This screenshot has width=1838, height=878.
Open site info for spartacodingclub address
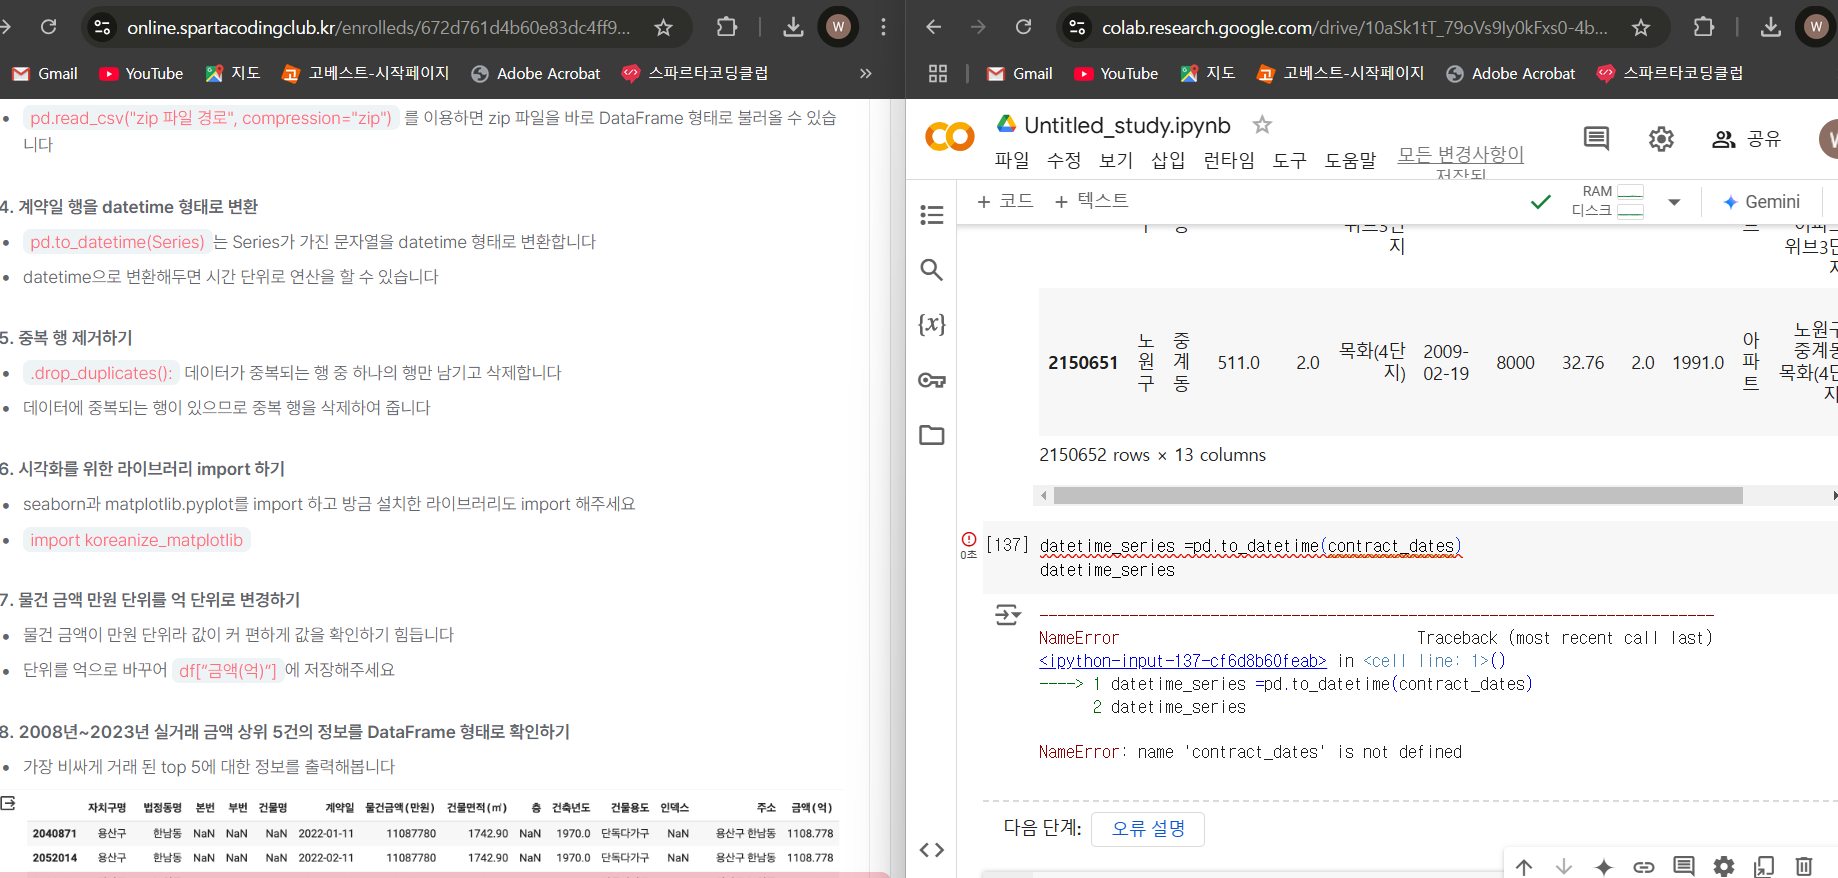[x=102, y=27]
